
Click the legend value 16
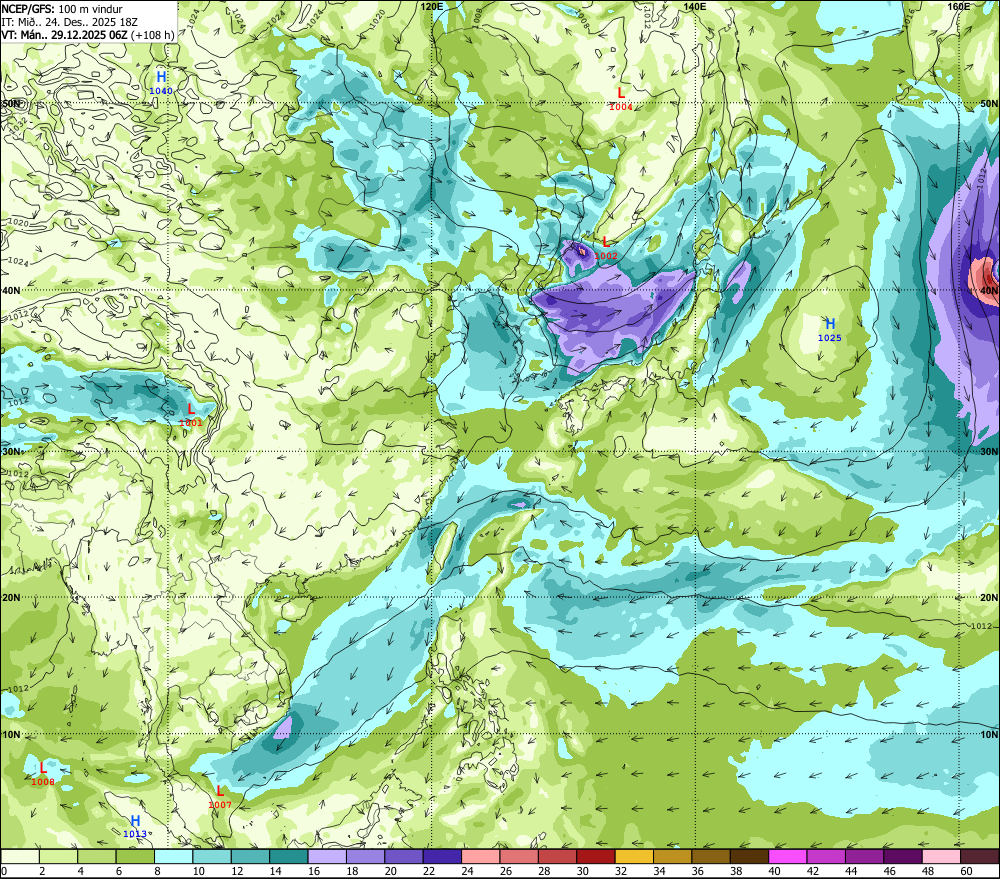coord(314,871)
